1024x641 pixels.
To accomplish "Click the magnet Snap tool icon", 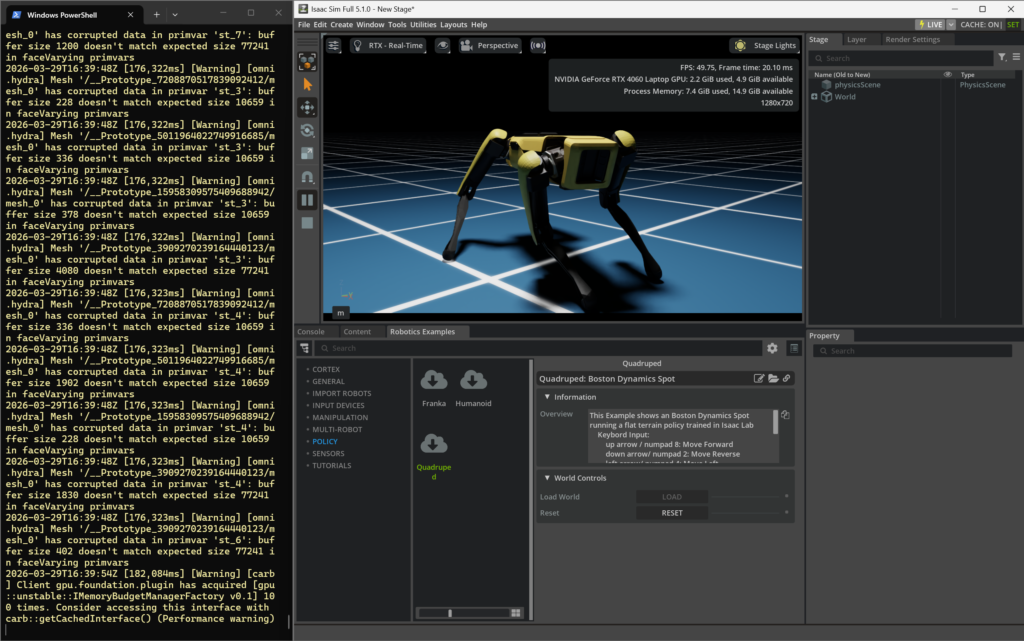I will 307,177.
